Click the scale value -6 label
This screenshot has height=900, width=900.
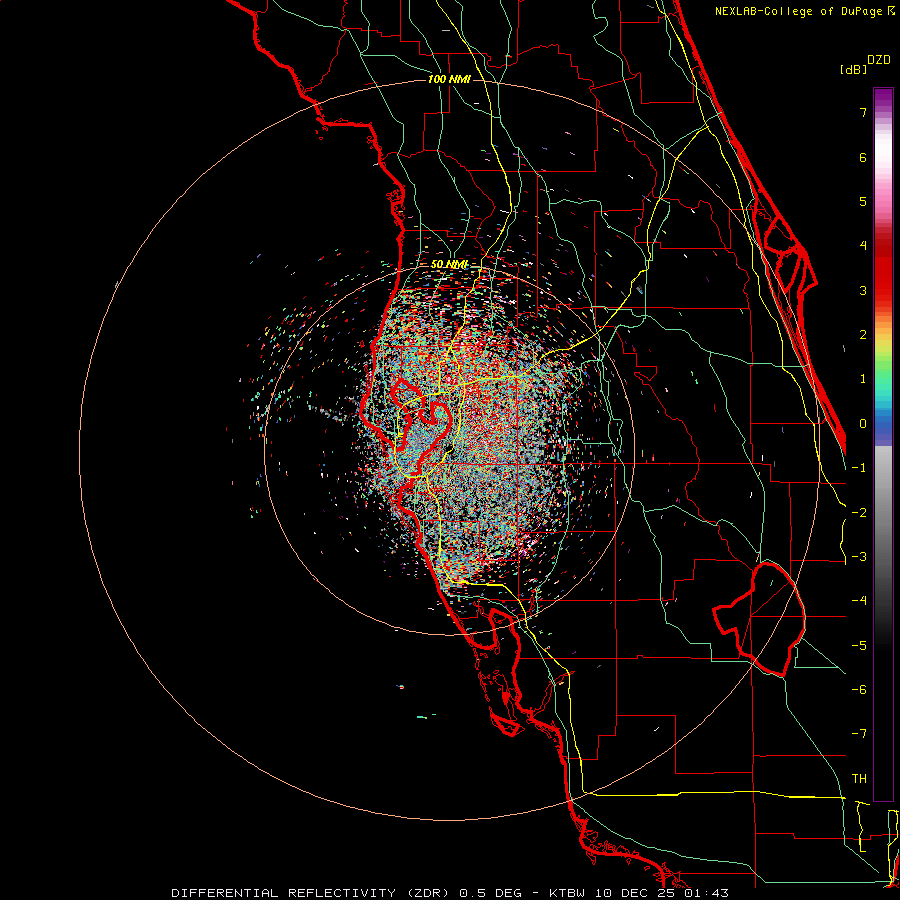(859, 690)
